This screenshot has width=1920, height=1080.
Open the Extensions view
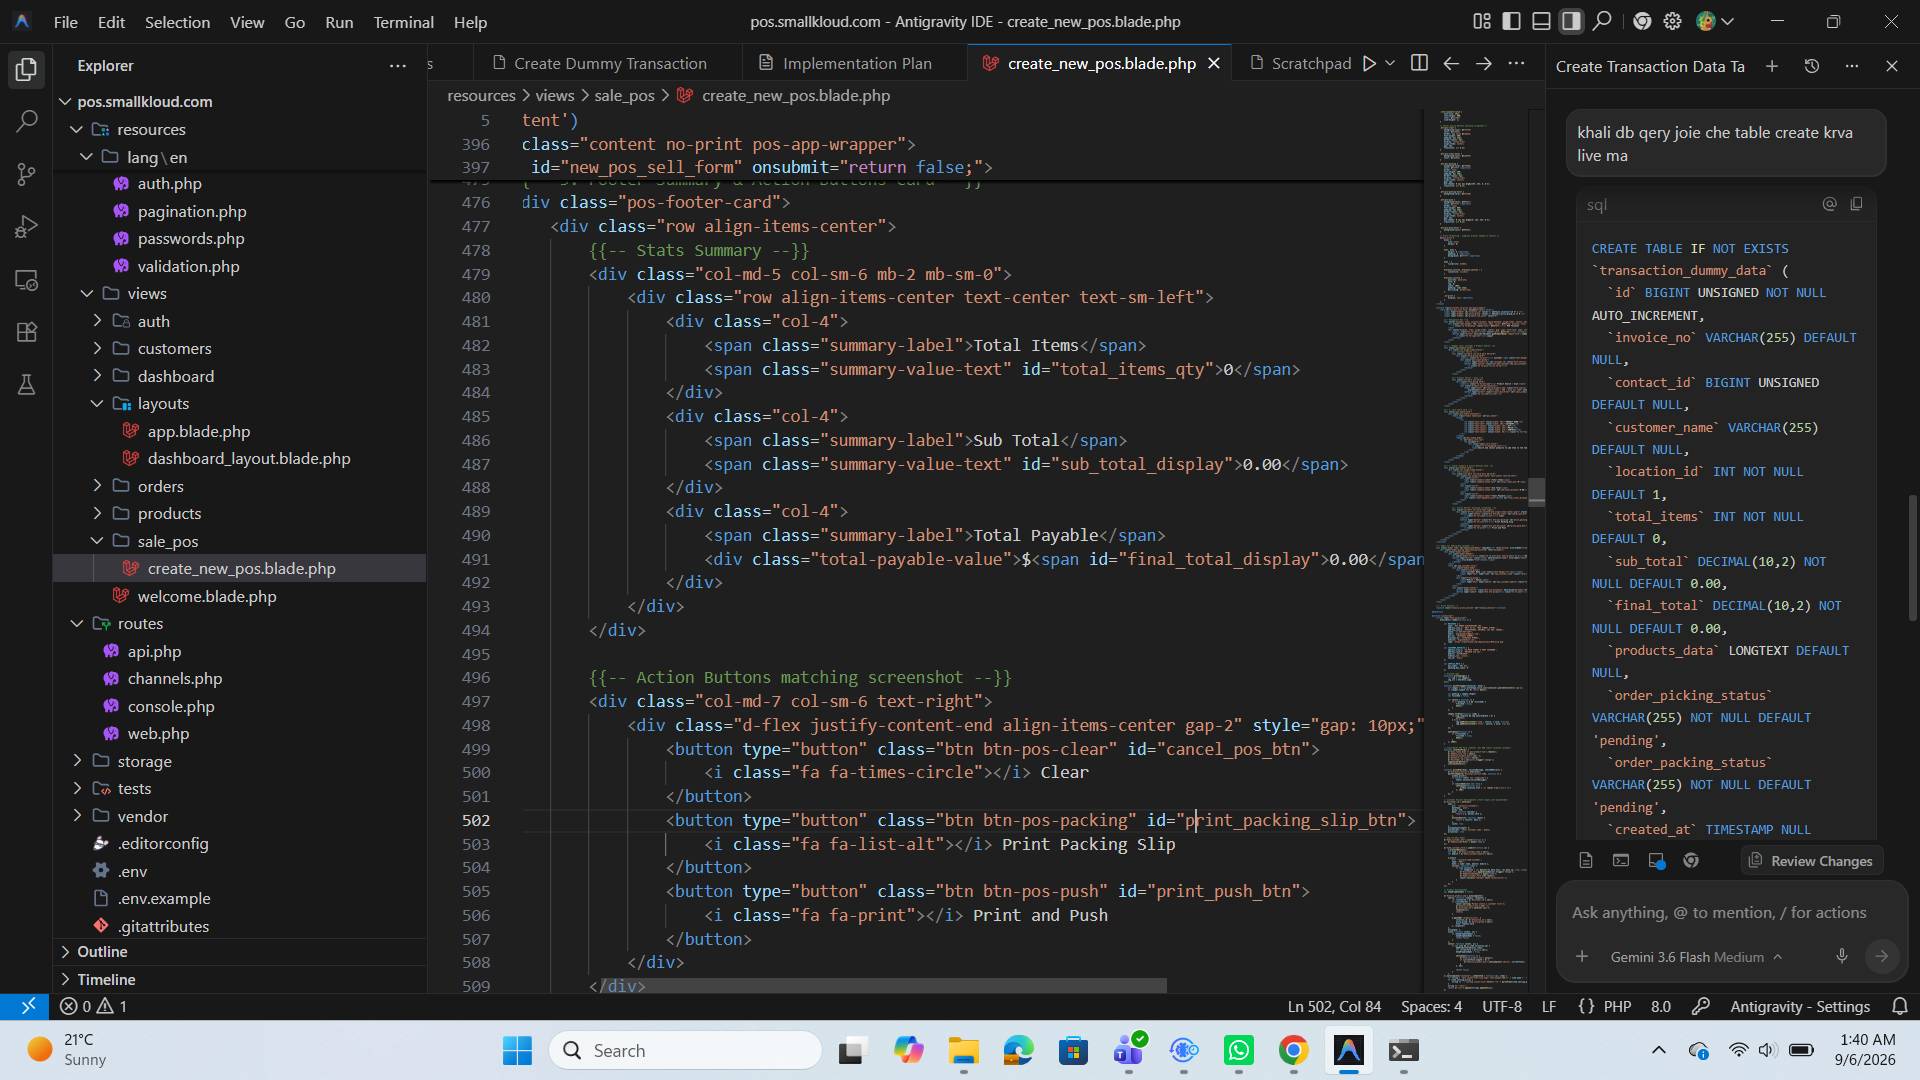pos(27,332)
